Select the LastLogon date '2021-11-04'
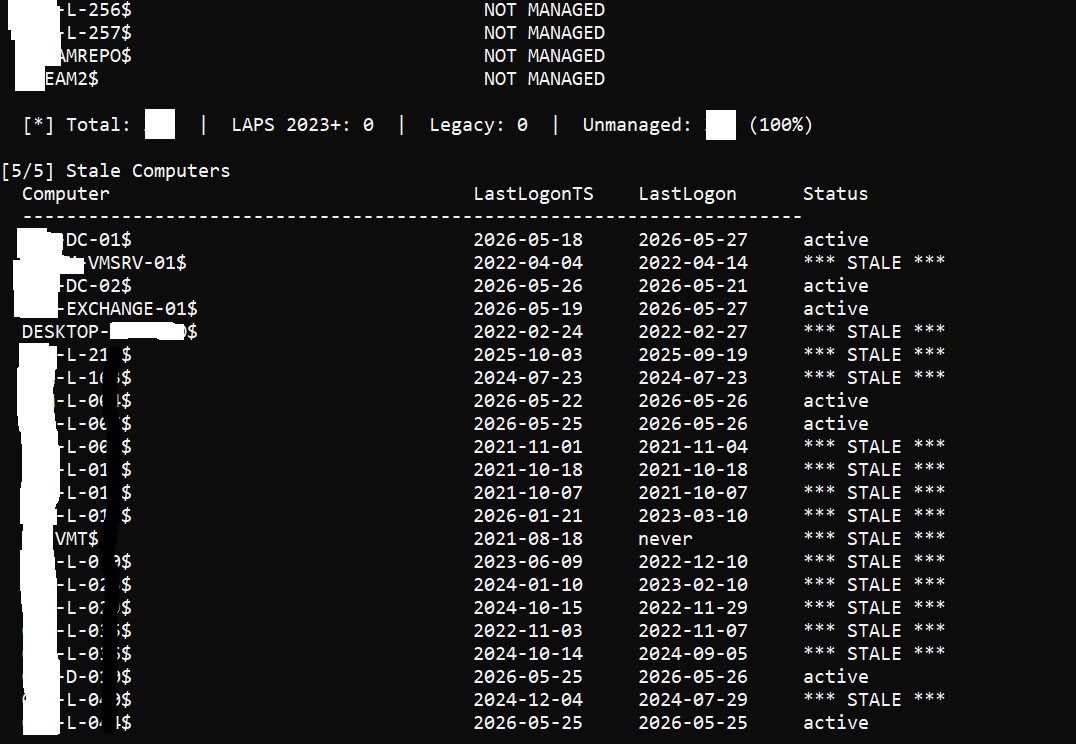The image size is (1076, 744). (x=692, y=447)
